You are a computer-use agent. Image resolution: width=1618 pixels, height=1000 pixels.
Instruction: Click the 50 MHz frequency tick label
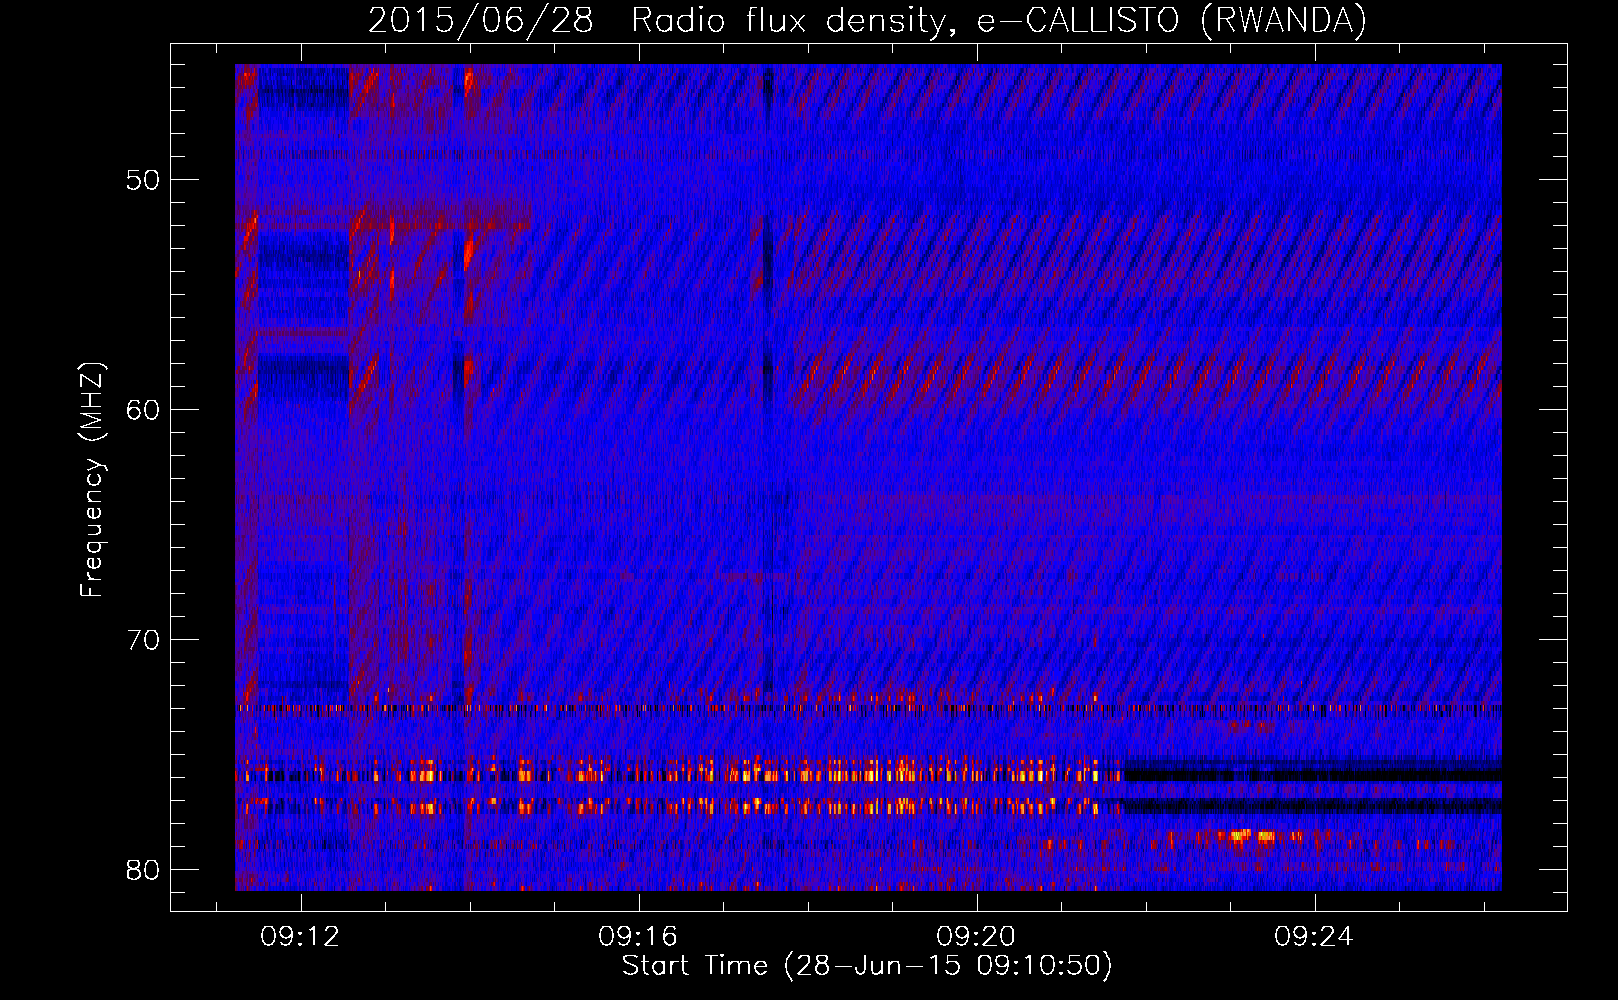(144, 180)
